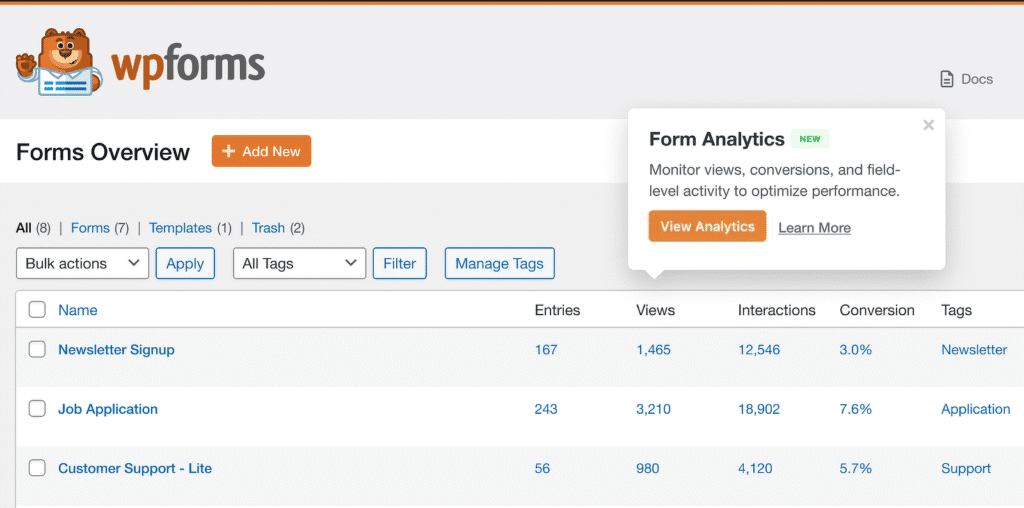Tick the Customer Support - Lite checkbox
This screenshot has width=1024, height=508.
click(x=37, y=468)
